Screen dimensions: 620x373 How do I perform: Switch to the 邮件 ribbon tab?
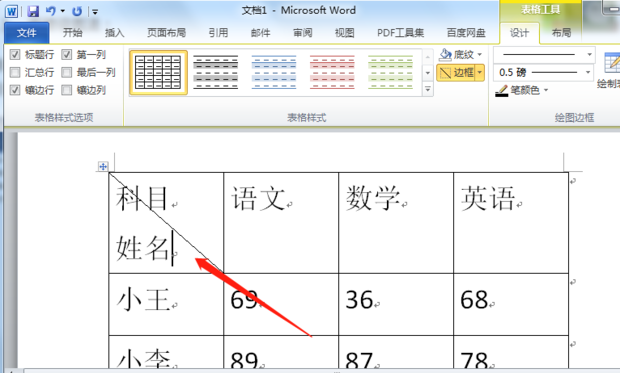[260, 32]
